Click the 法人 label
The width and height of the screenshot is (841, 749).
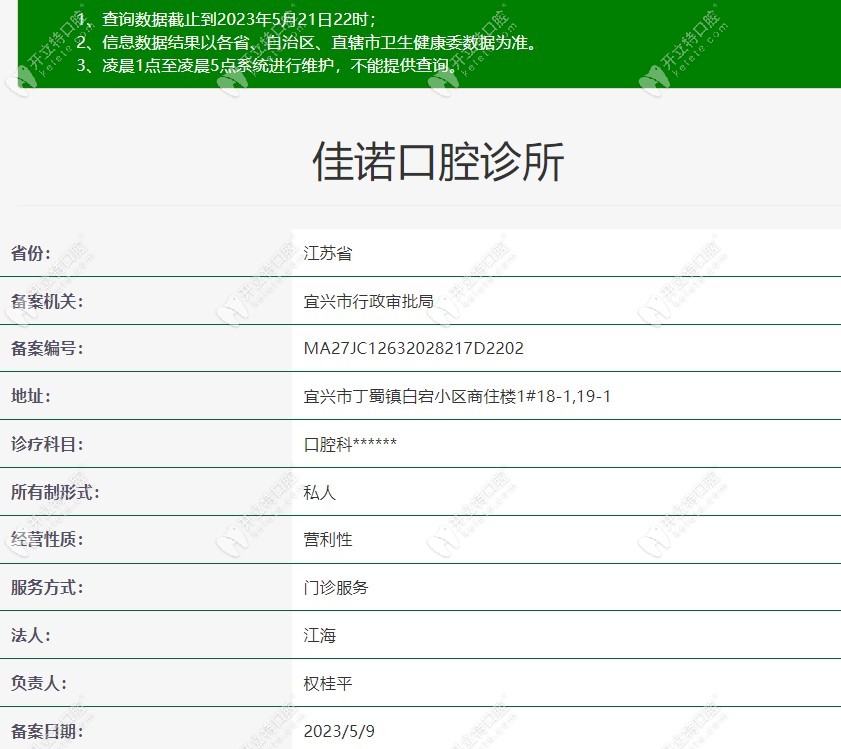31,635
